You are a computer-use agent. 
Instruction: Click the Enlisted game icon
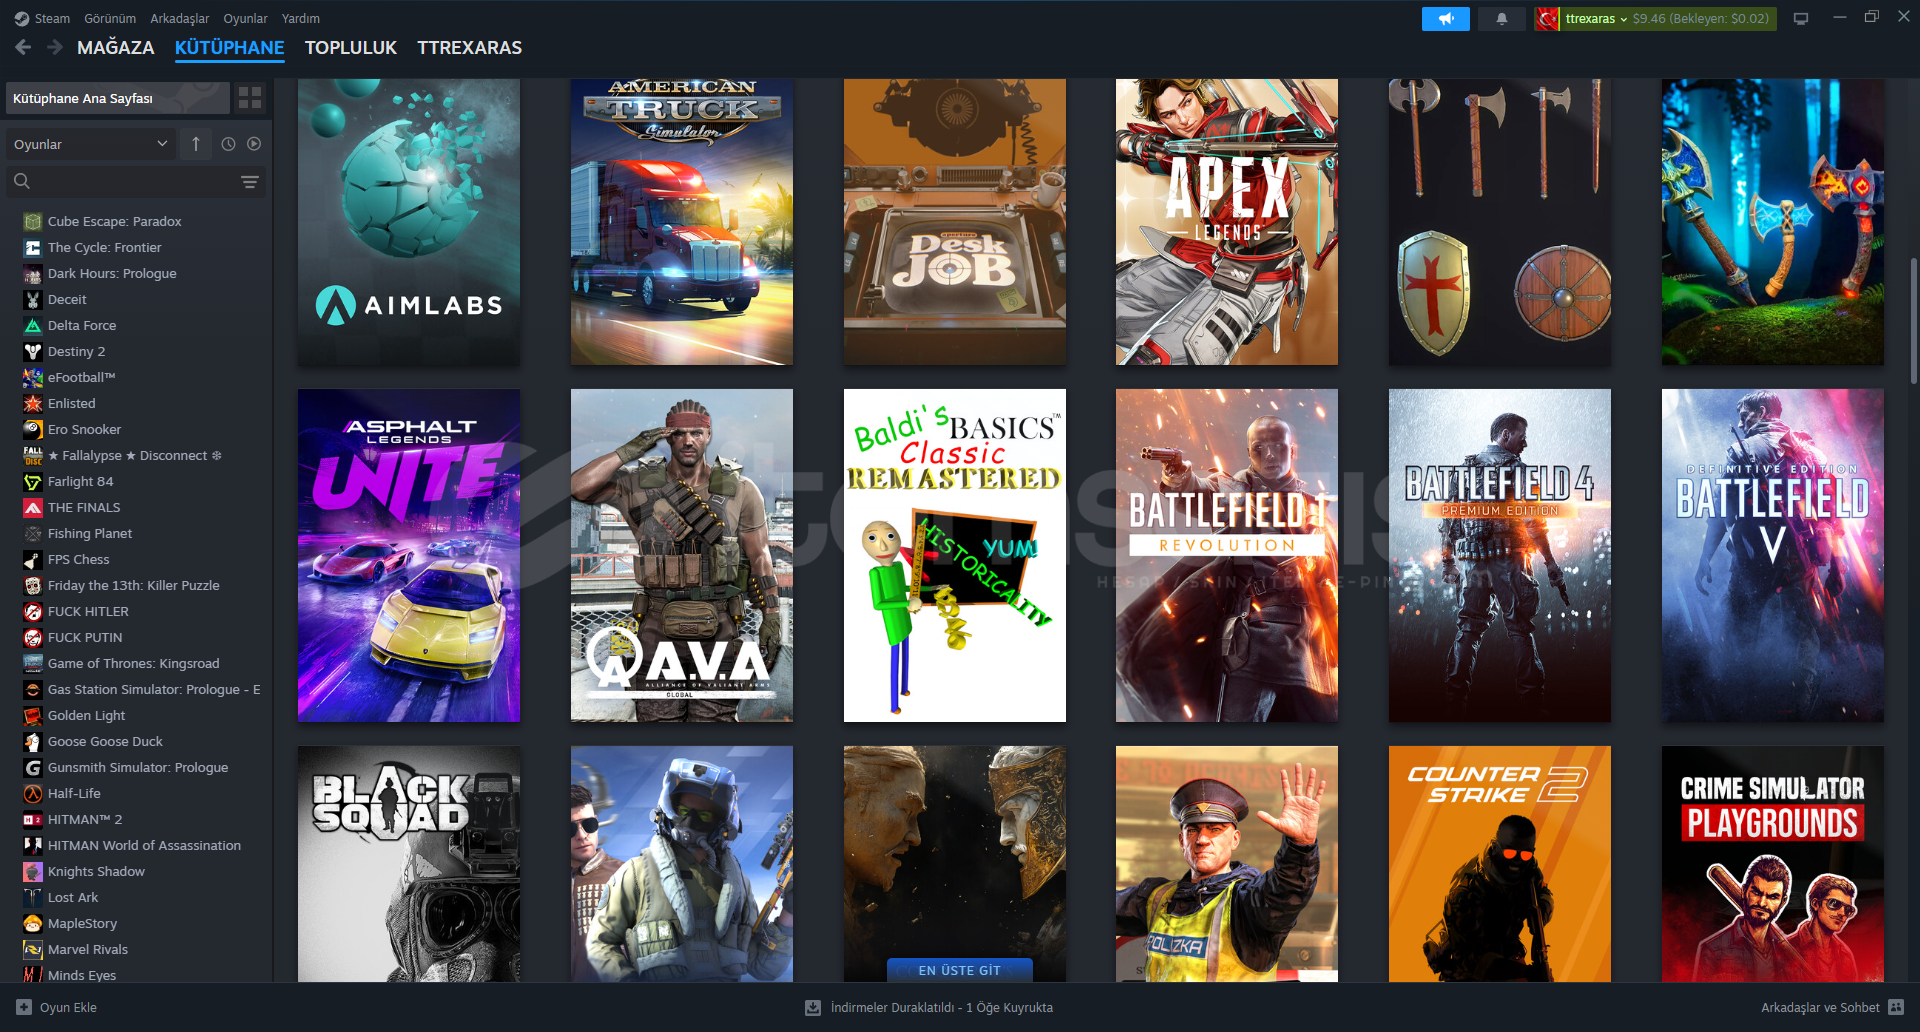tap(33, 403)
